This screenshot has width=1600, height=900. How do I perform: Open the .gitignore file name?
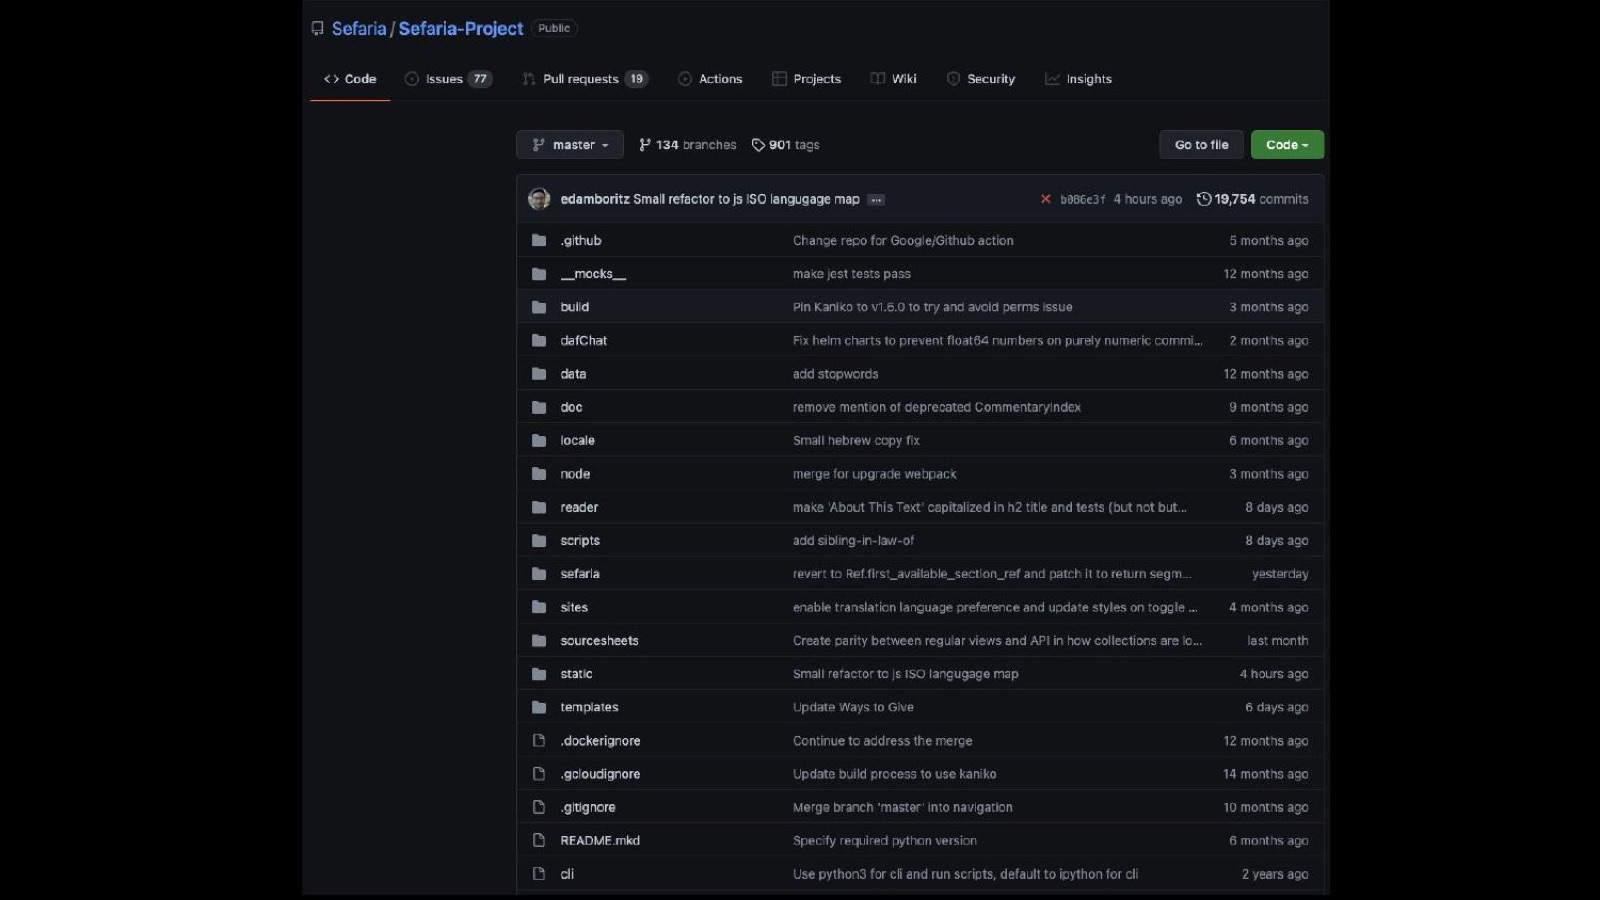tap(588, 807)
